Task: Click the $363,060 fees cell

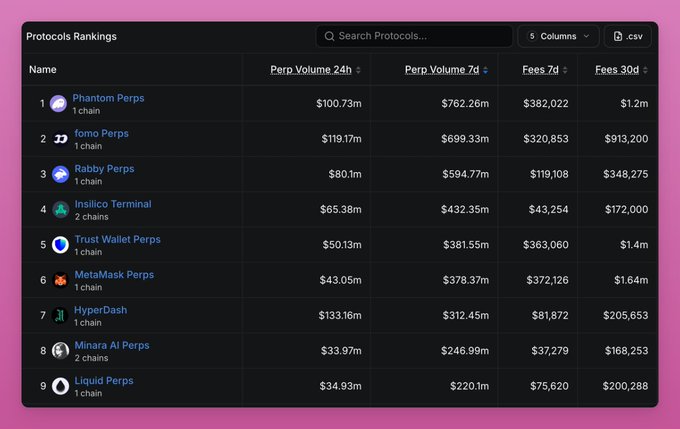Action: click(x=546, y=245)
